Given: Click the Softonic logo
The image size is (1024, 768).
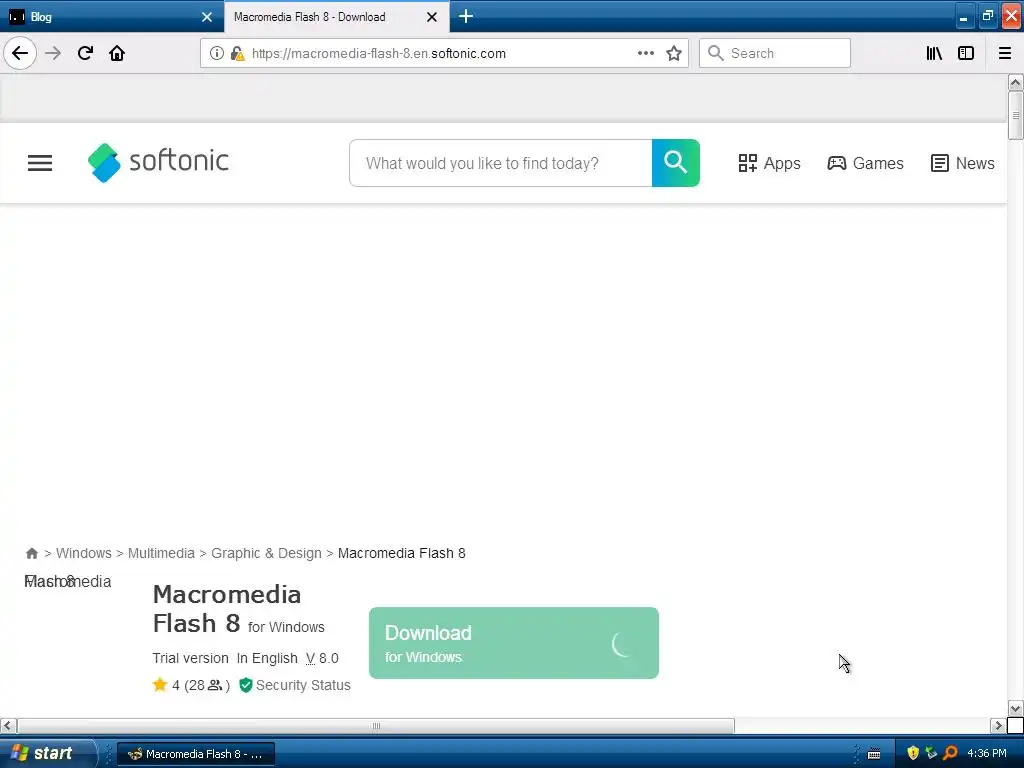Looking at the screenshot, I should coord(158,163).
